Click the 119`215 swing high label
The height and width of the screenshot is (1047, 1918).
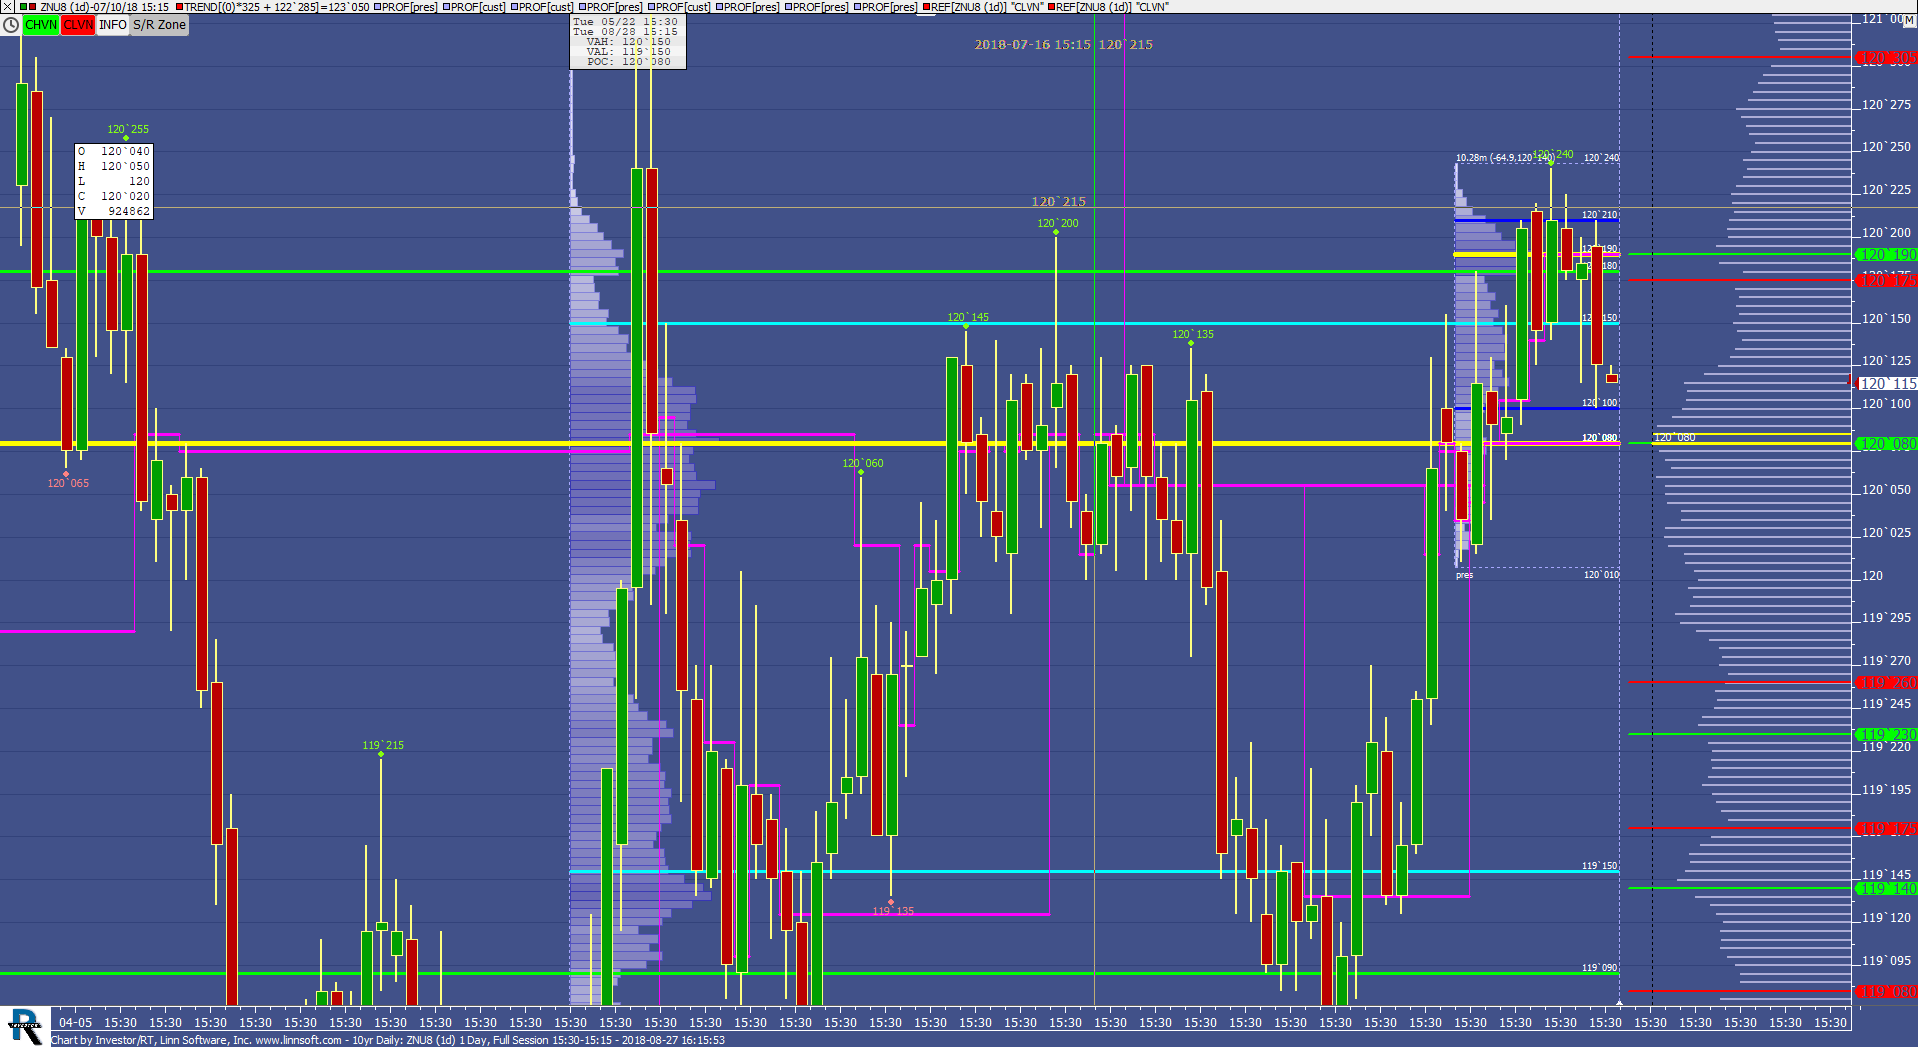point(383,745)
